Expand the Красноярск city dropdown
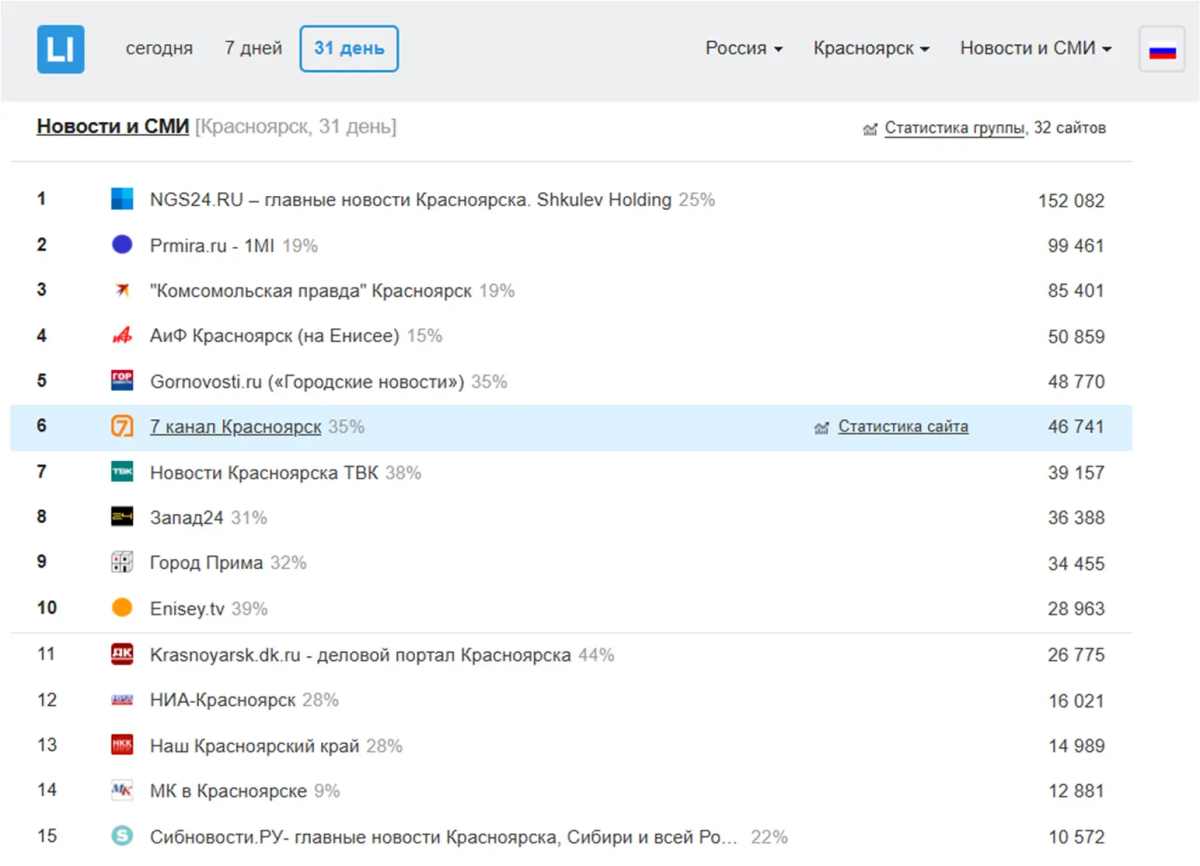This screenshot has width=1200, height=866. pyautogui.click(x=871, y=49)
